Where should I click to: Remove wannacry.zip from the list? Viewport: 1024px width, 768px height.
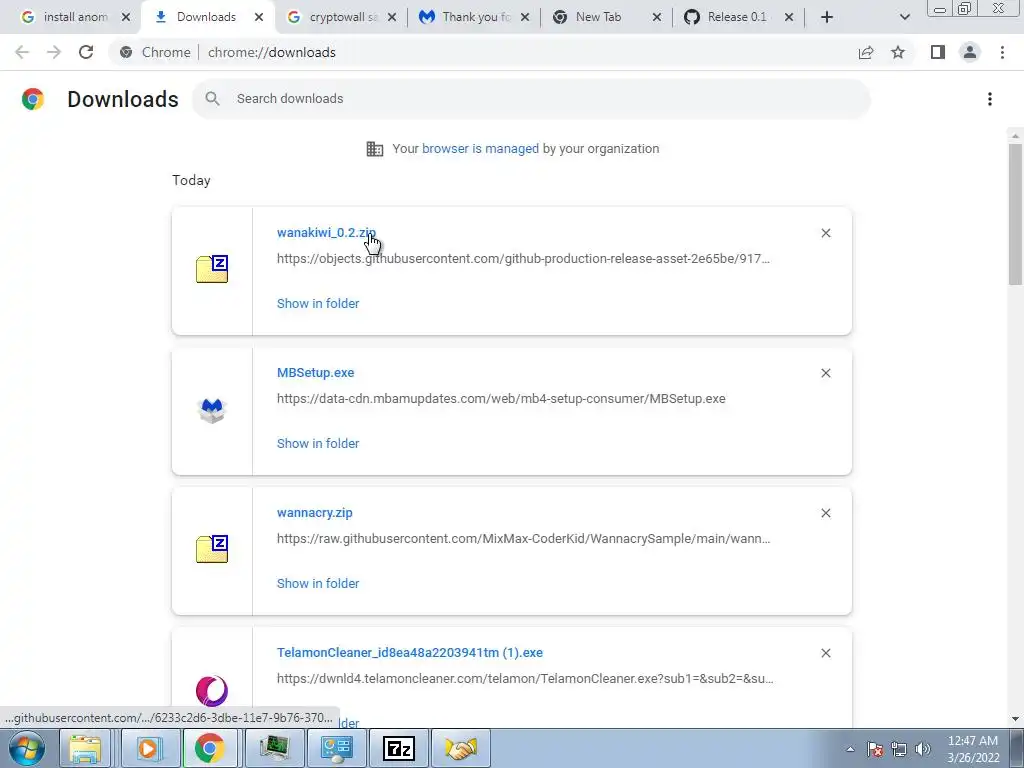[x=825, y=513]
